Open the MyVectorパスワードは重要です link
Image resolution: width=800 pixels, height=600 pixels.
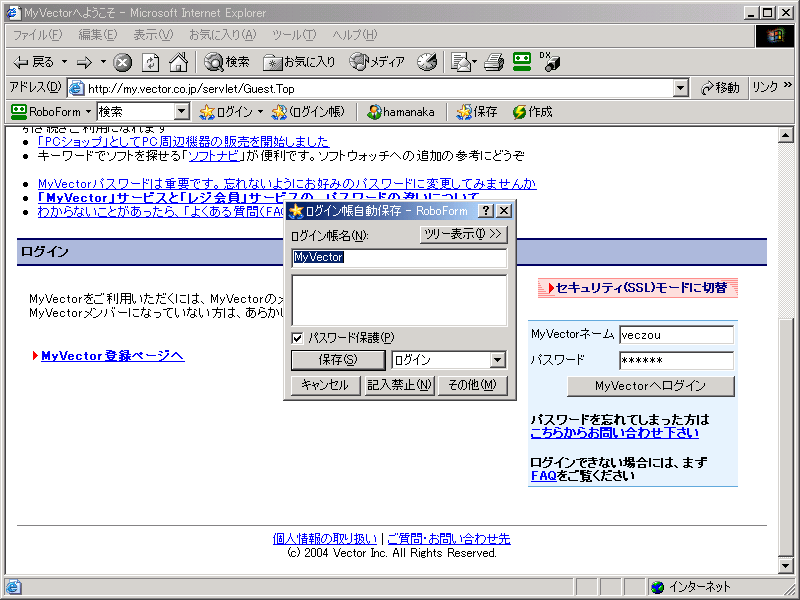287,184
